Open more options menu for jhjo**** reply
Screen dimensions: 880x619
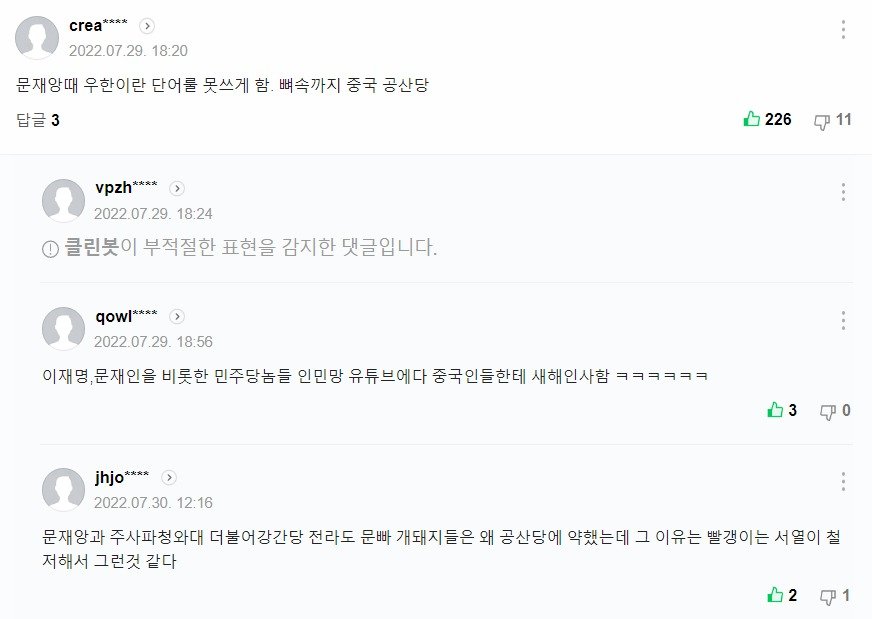843,482
